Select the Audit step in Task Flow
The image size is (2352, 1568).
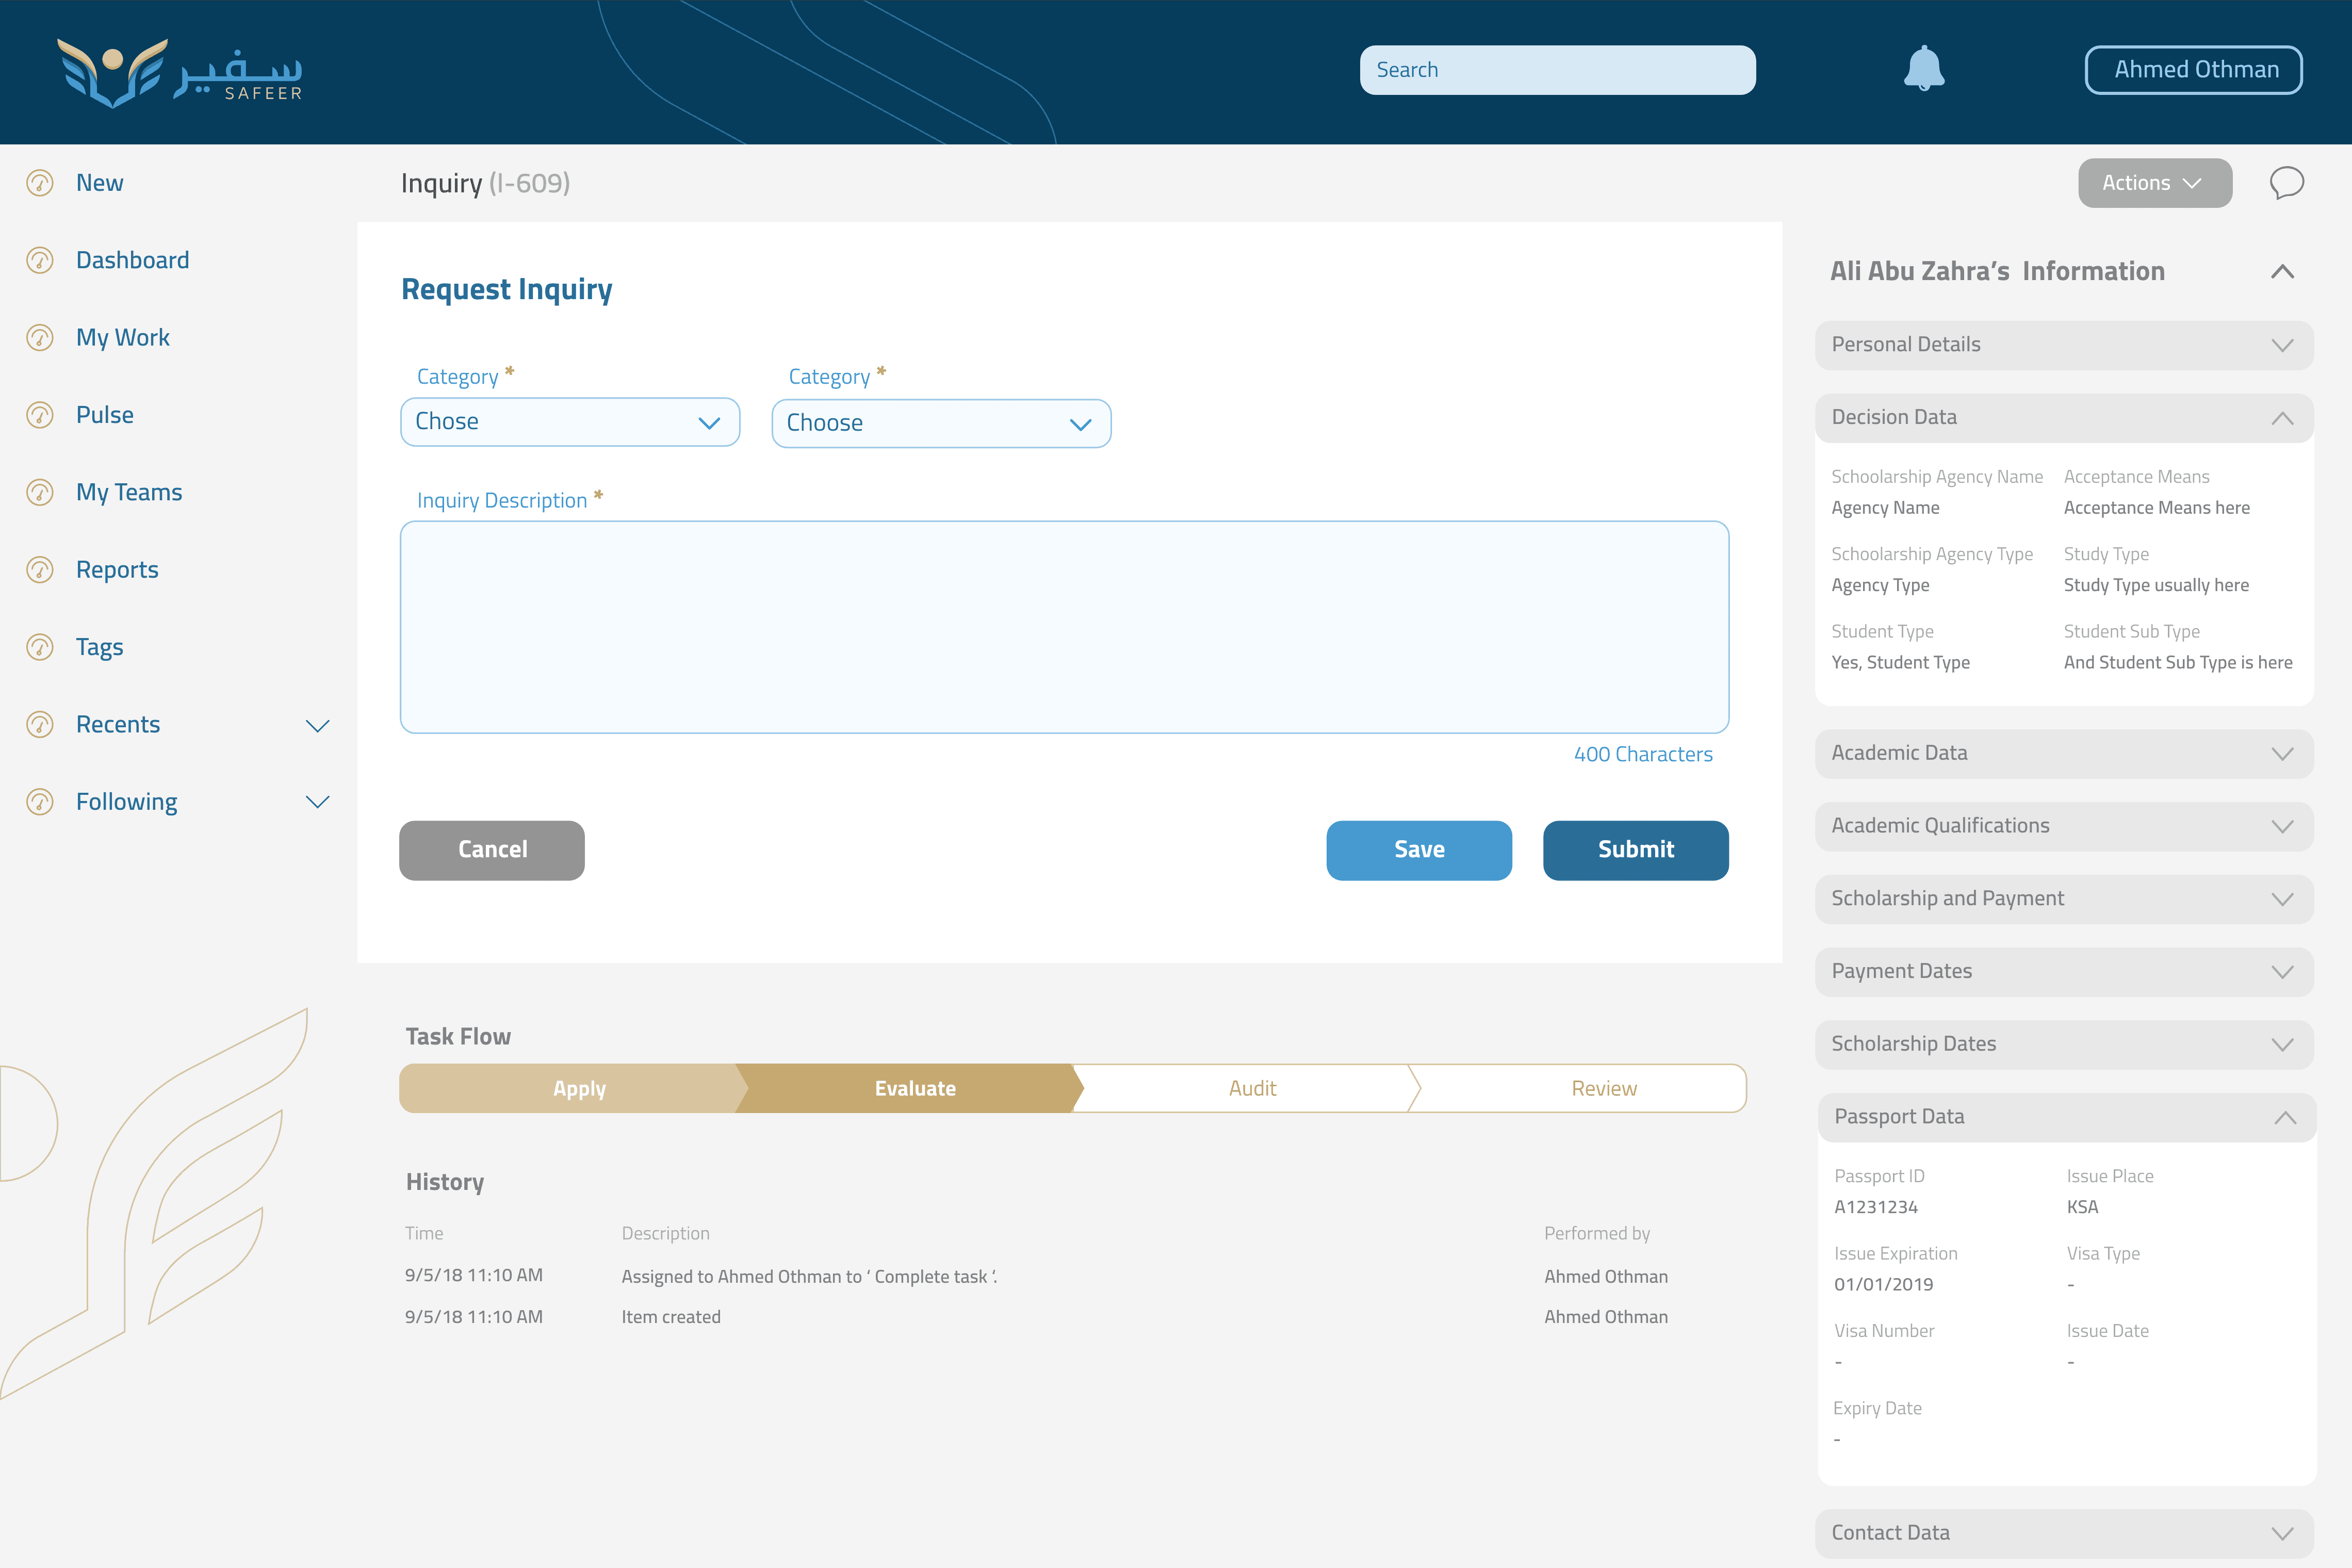point(1252,1088)
